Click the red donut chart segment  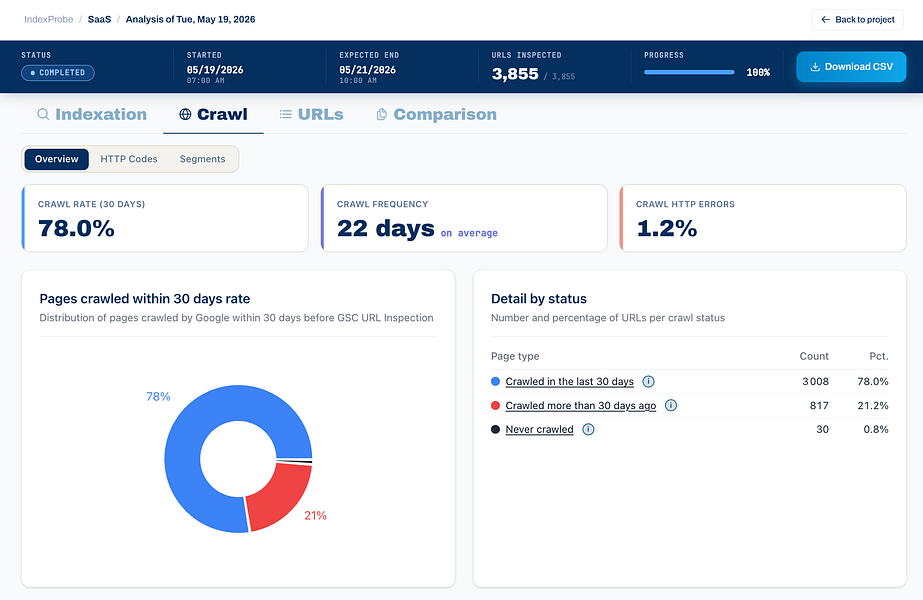coord(281,496)
